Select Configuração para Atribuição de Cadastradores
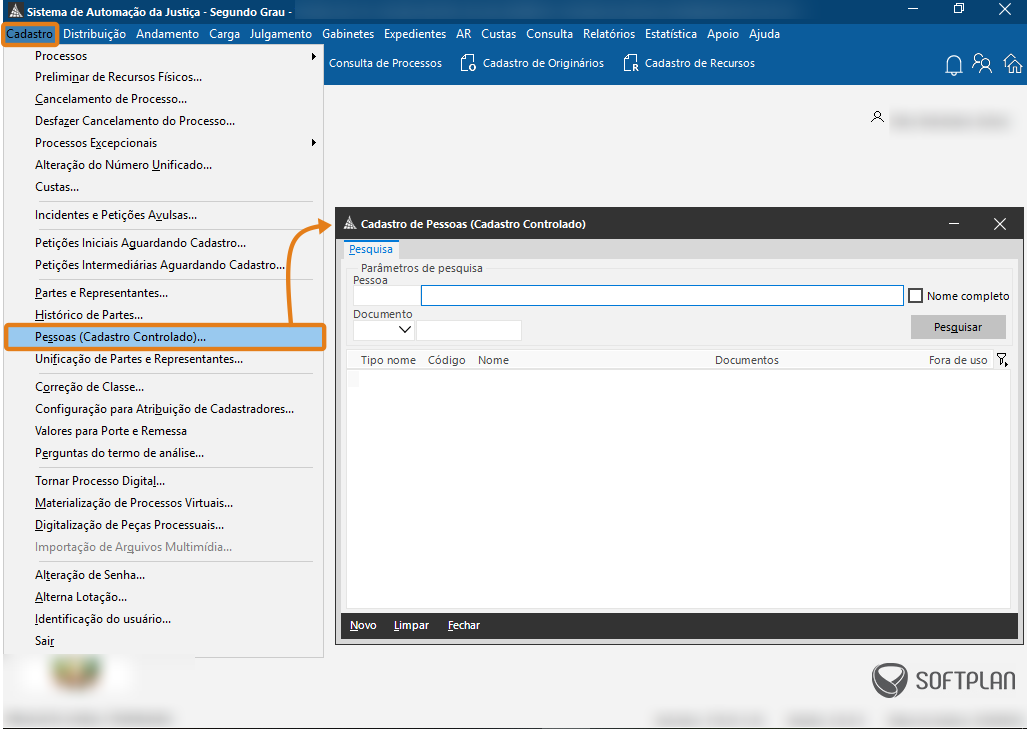Viewport: 1027px width, 729px height. 164,409
